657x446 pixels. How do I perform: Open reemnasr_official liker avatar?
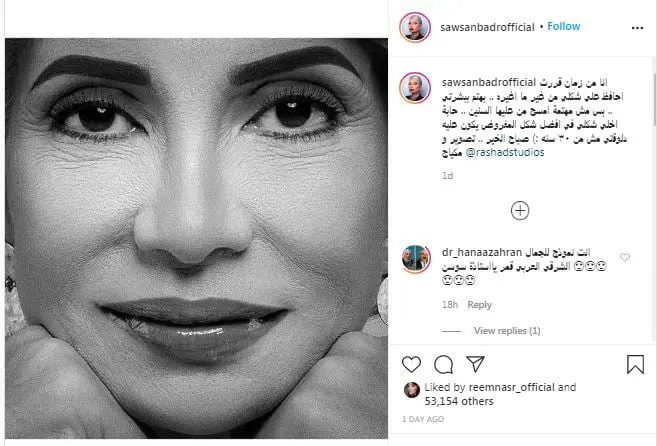(411, 390)
